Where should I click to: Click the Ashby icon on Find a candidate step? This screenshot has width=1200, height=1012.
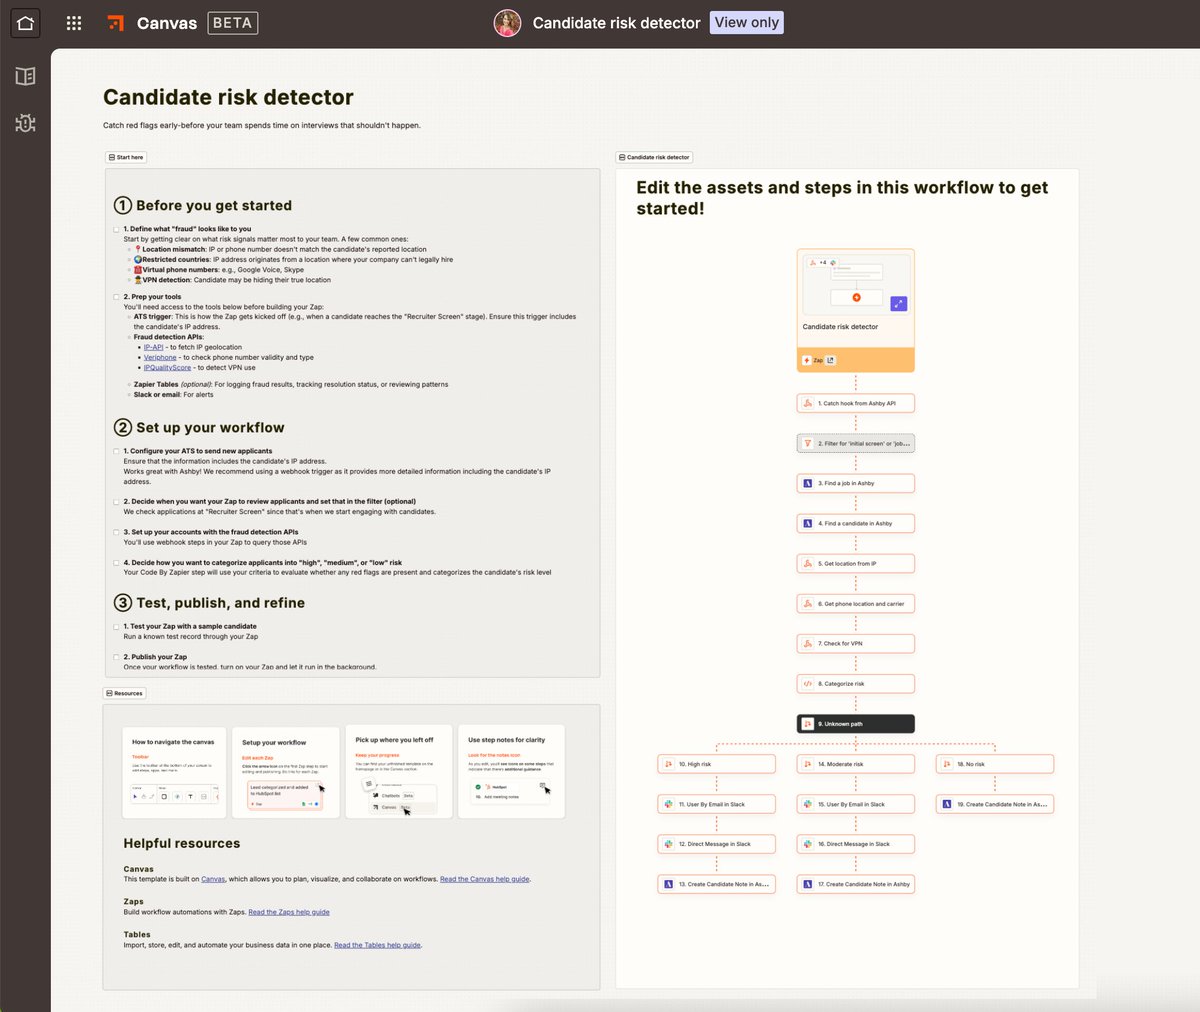pos(808,523)
